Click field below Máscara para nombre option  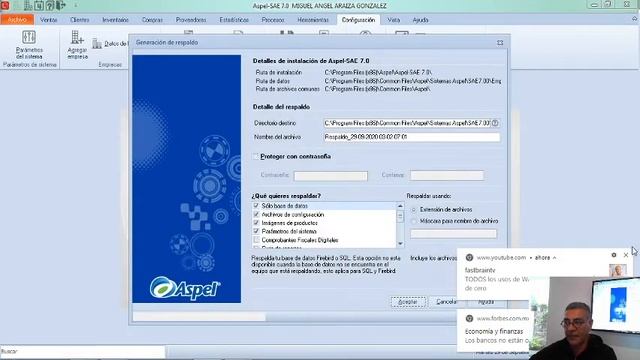coord(453,233)
